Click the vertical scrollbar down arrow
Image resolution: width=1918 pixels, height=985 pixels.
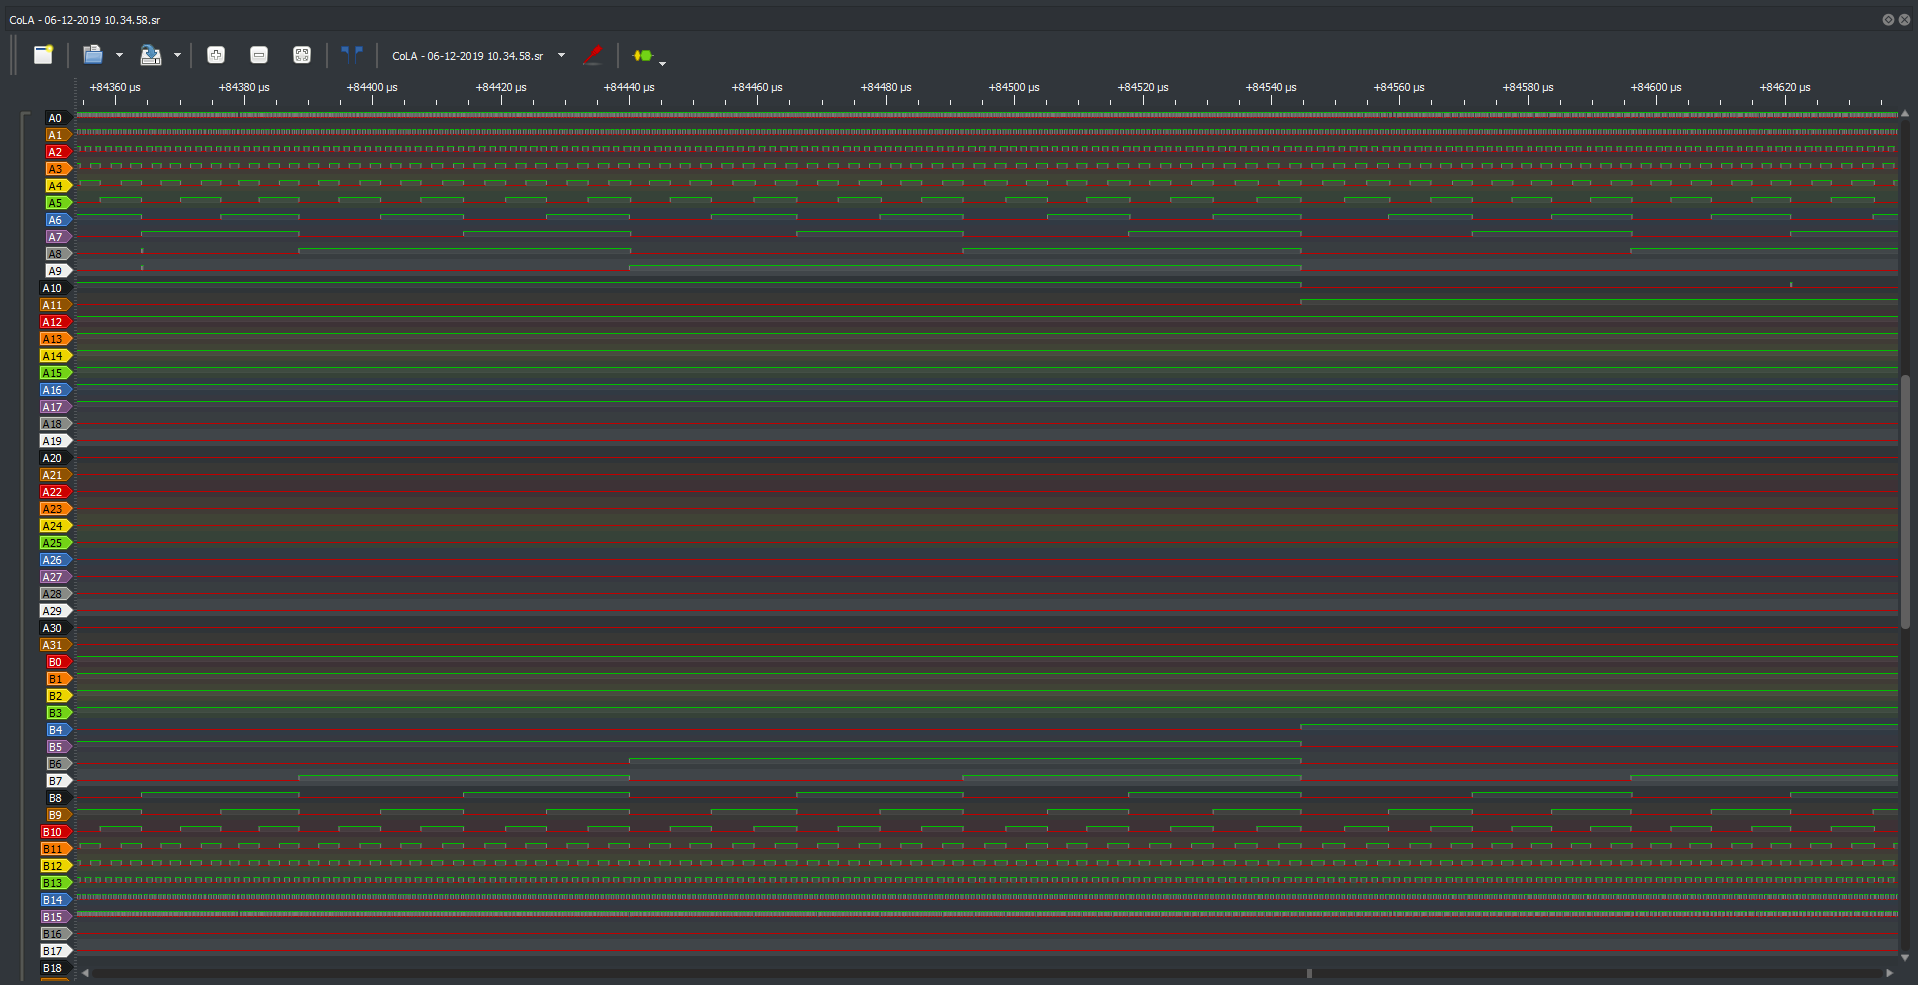click(x=1905, y=957)
